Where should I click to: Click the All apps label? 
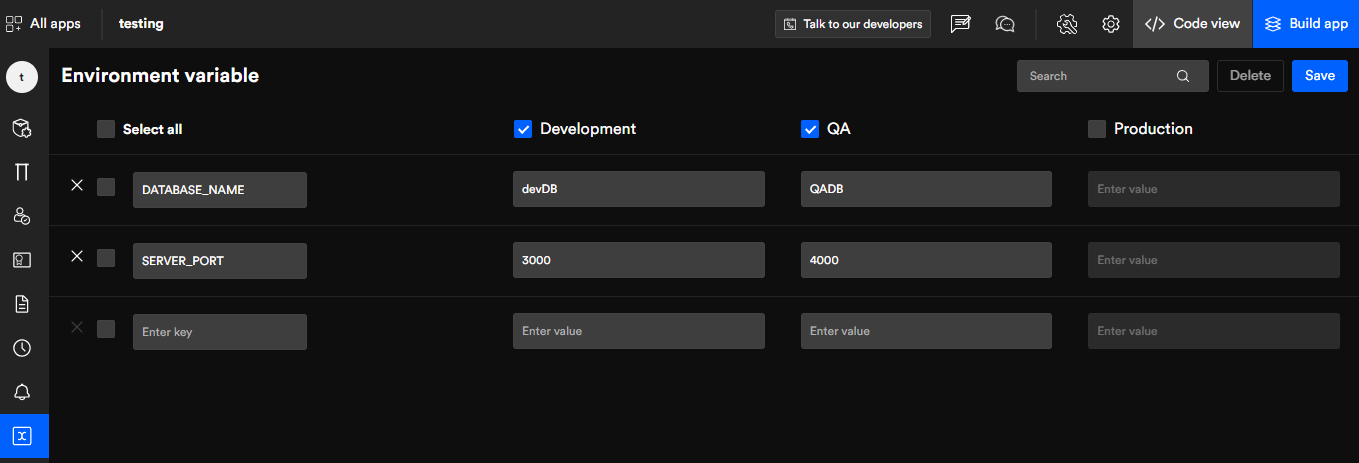tap(55, 23)
